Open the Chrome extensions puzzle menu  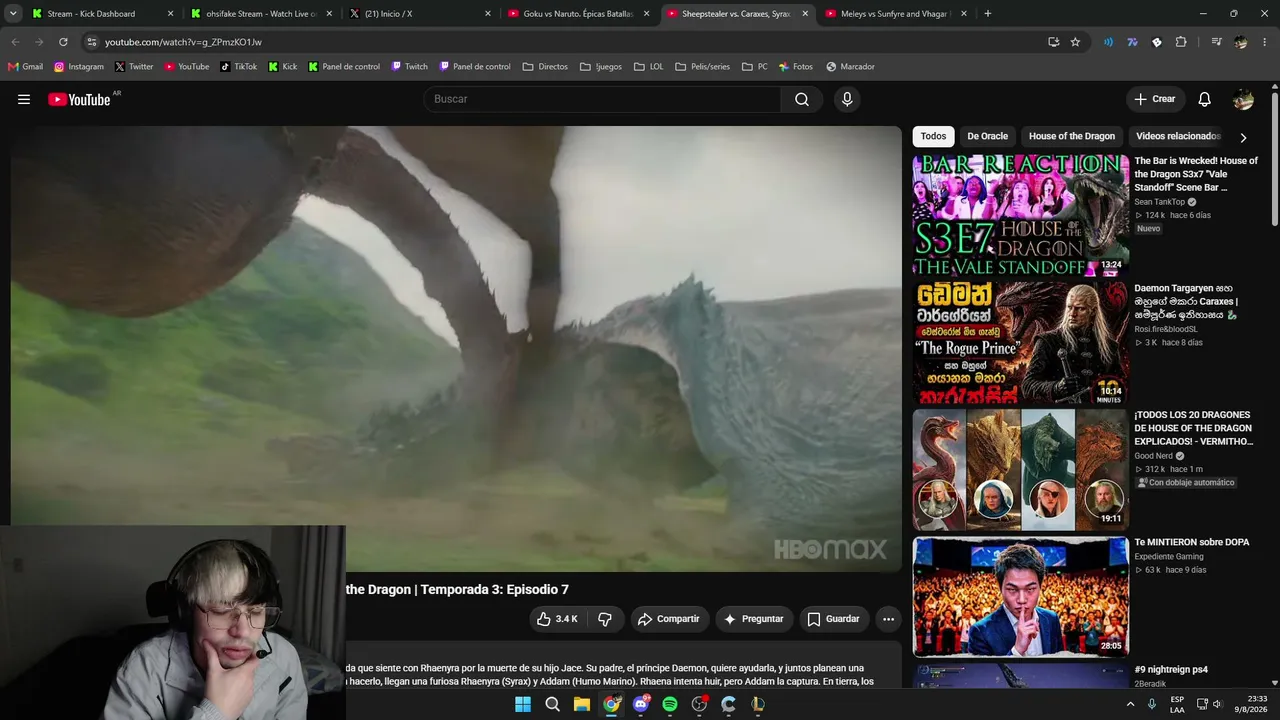[x=1181, y=42]
